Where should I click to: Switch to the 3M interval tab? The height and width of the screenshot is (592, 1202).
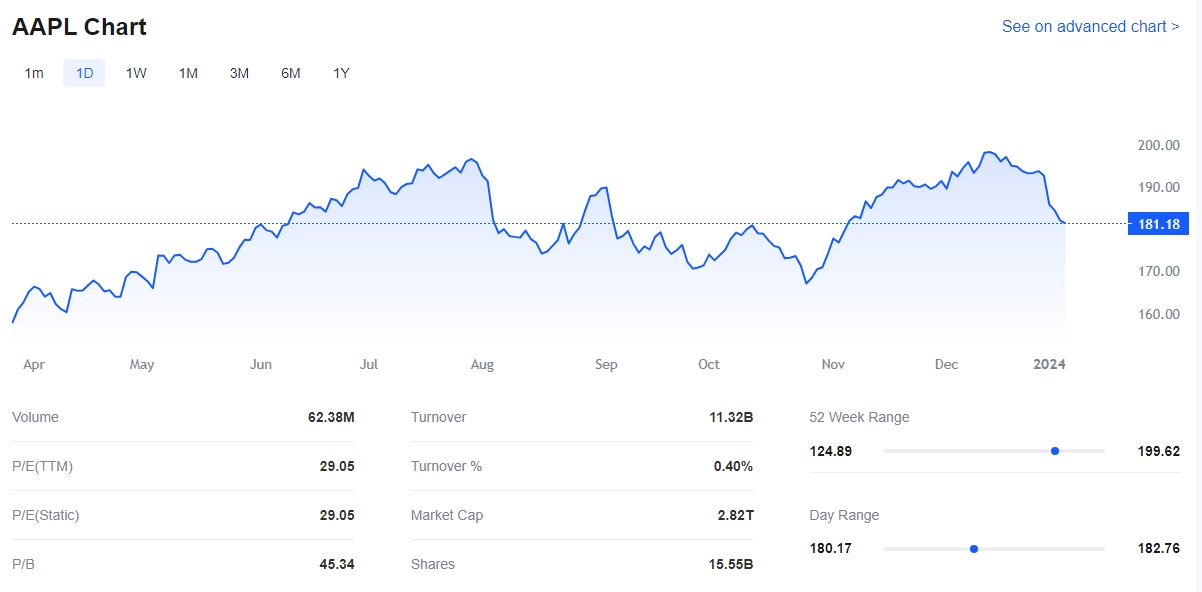[x=239, y=73]
